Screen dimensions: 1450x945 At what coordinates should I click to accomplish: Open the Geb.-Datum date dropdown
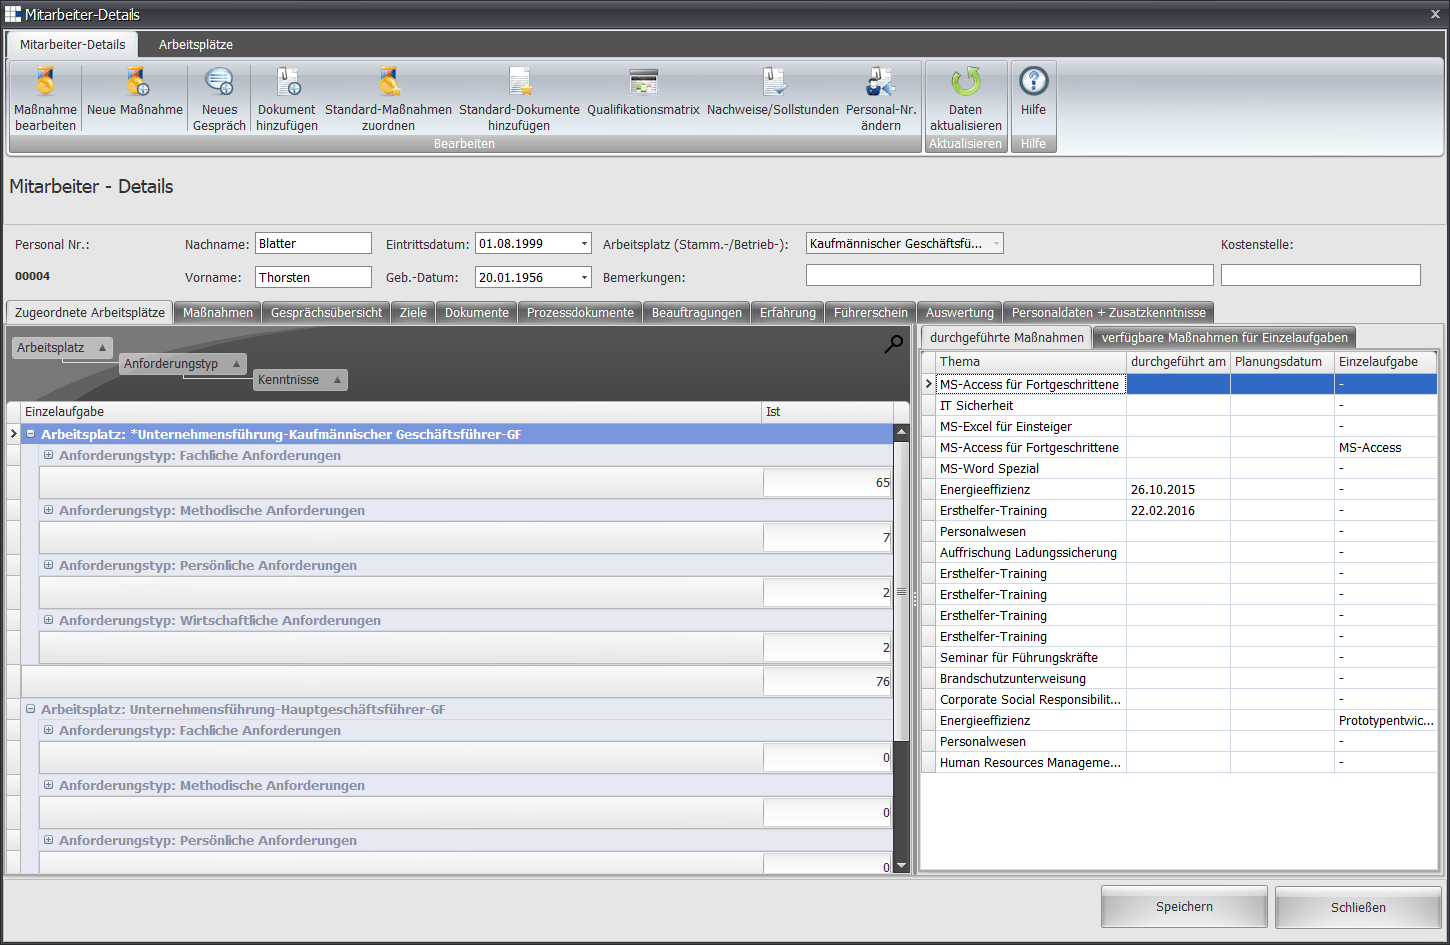point(584,278)
